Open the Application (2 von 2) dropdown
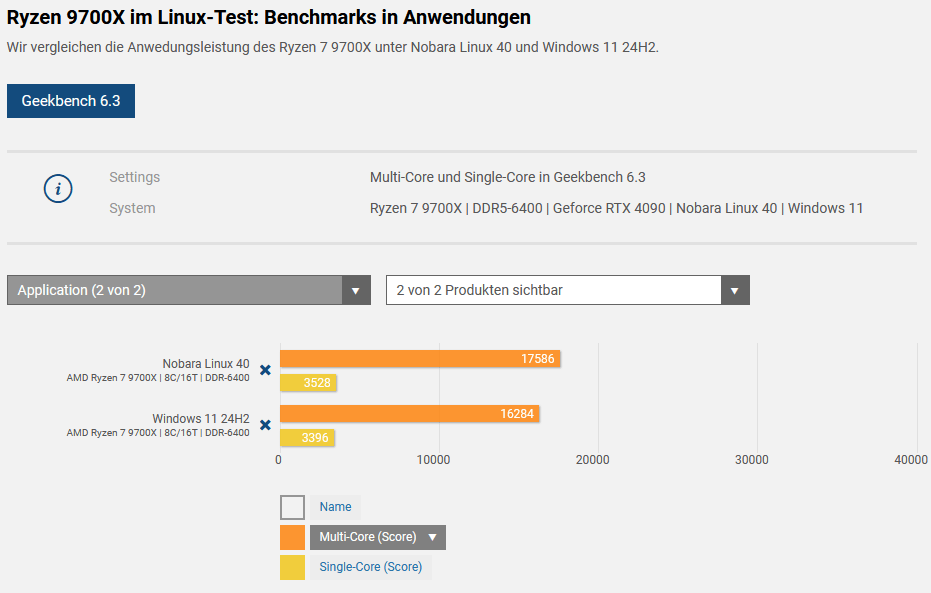Screen dimensions: 931x593 click(189, 290)
